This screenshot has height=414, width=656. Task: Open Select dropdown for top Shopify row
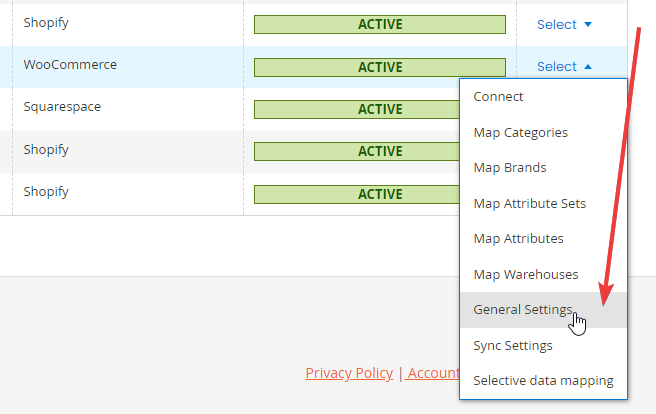pyautogui.click(x=564, y=25)
